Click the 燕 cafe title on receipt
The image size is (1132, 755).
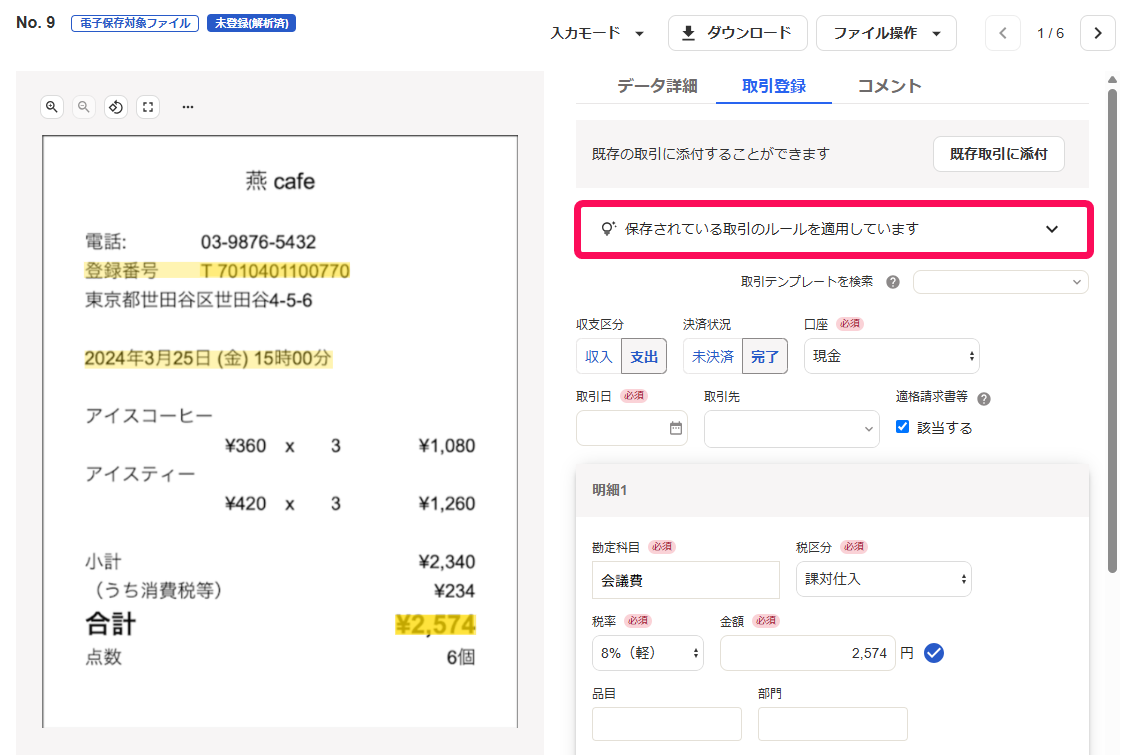tap(280, 180)
